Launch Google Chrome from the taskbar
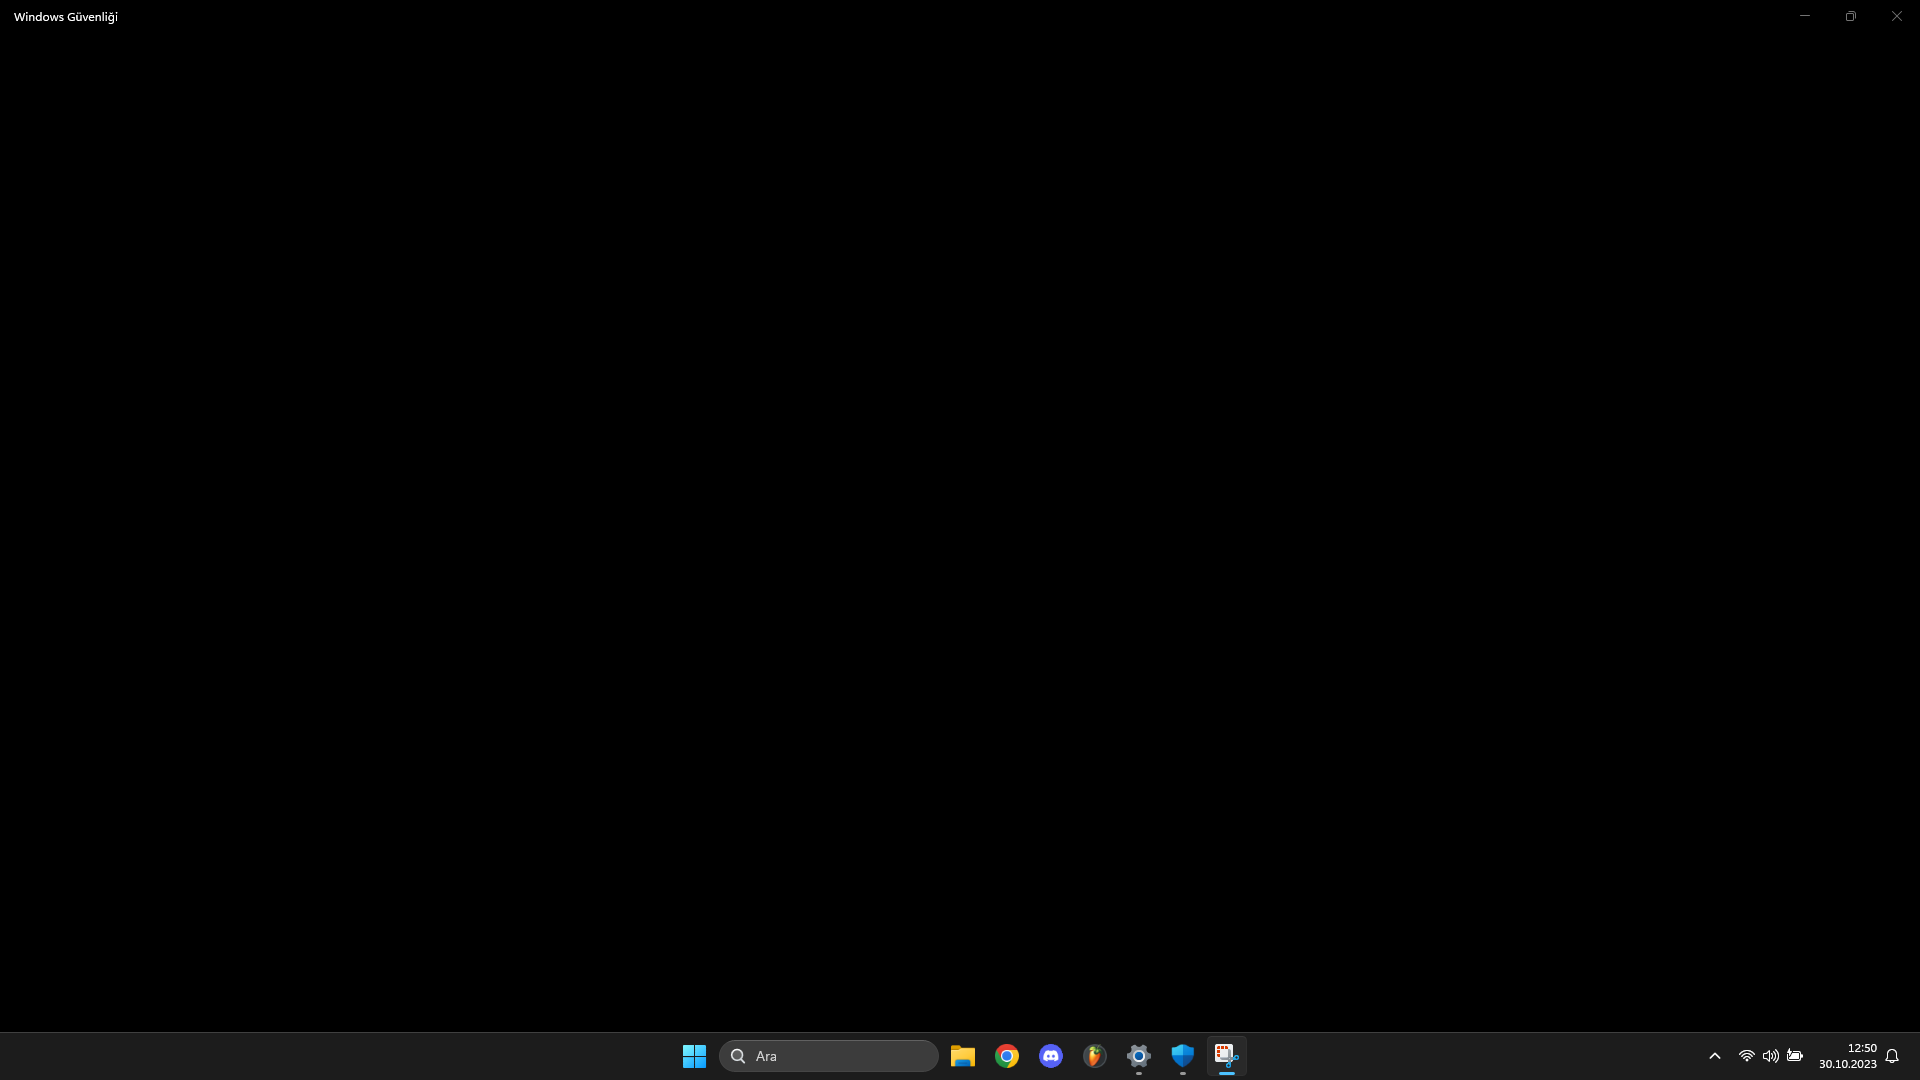The width and height of the screenshot is (1920, 1080). 1006,1056
